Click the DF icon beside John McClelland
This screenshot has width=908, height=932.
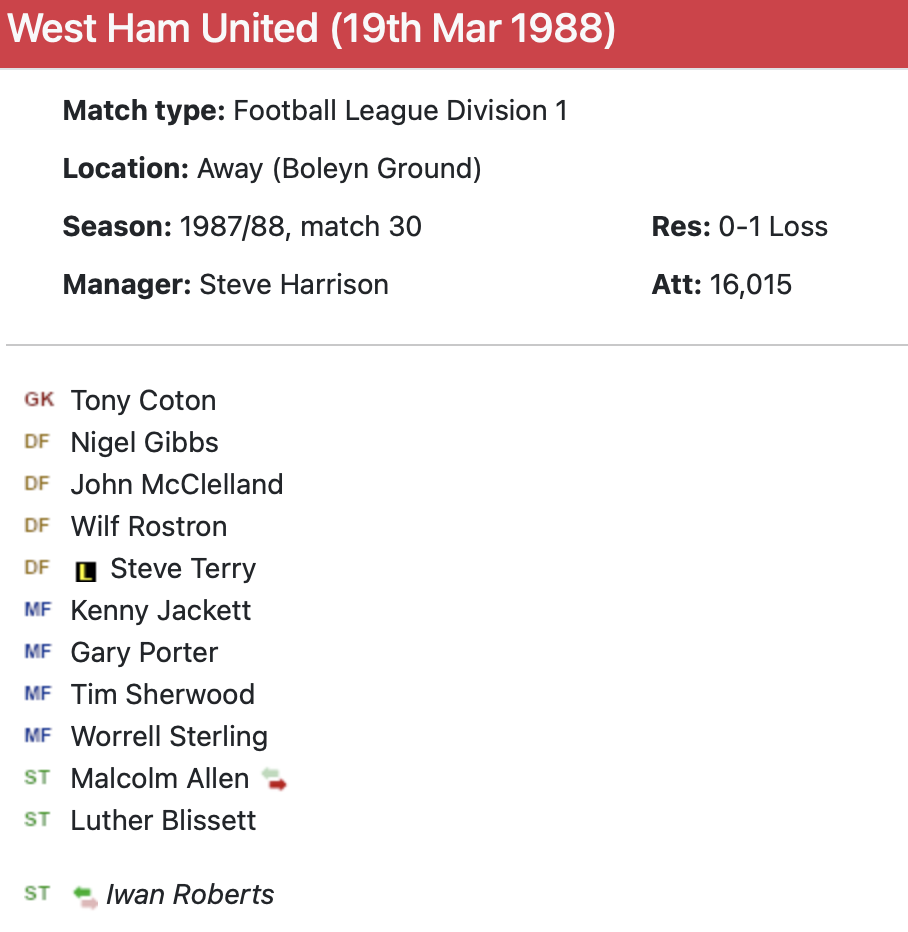point(37,484)
